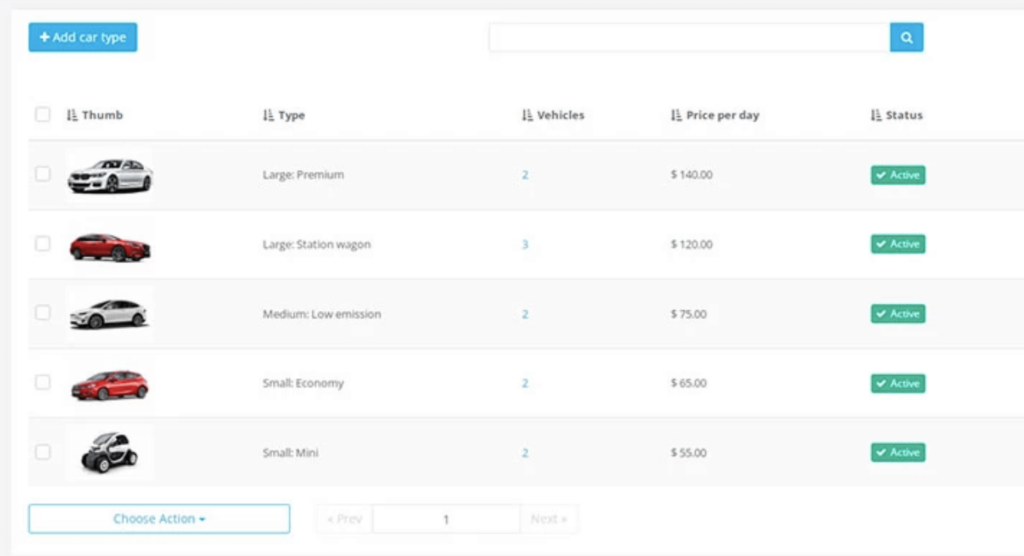Screen dimensions: 1024x556
Task: Toggle Active status of Small: Mini
Action: [x=898, y=452]
